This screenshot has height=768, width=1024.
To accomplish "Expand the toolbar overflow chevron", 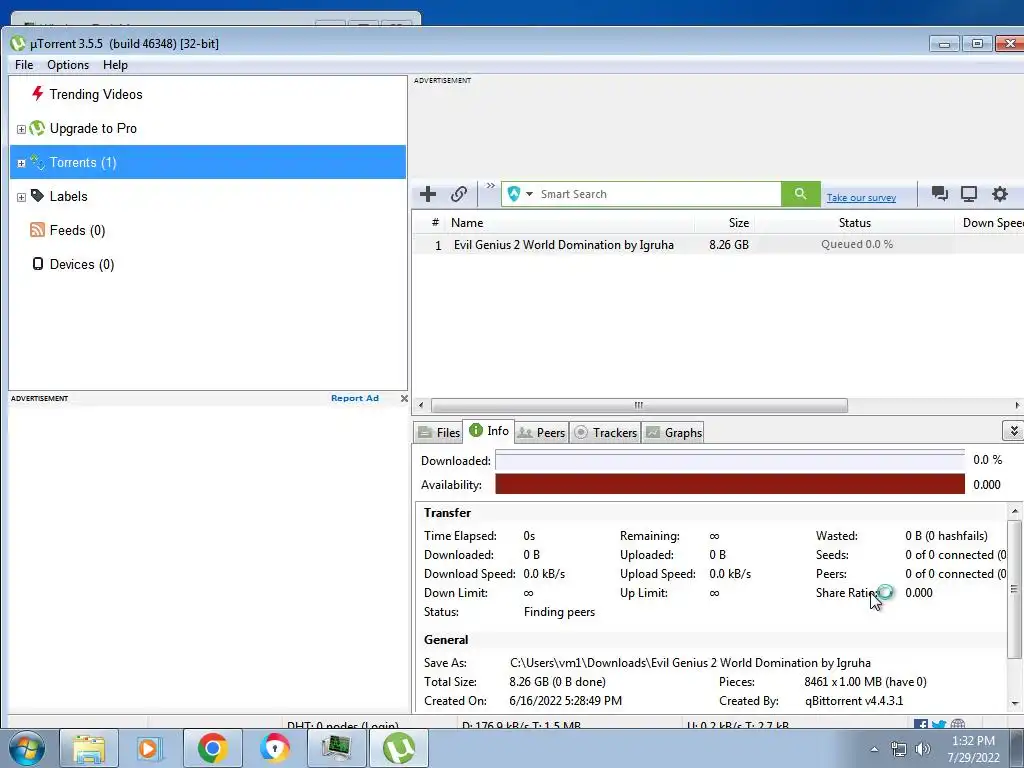I will pos(490,186).
